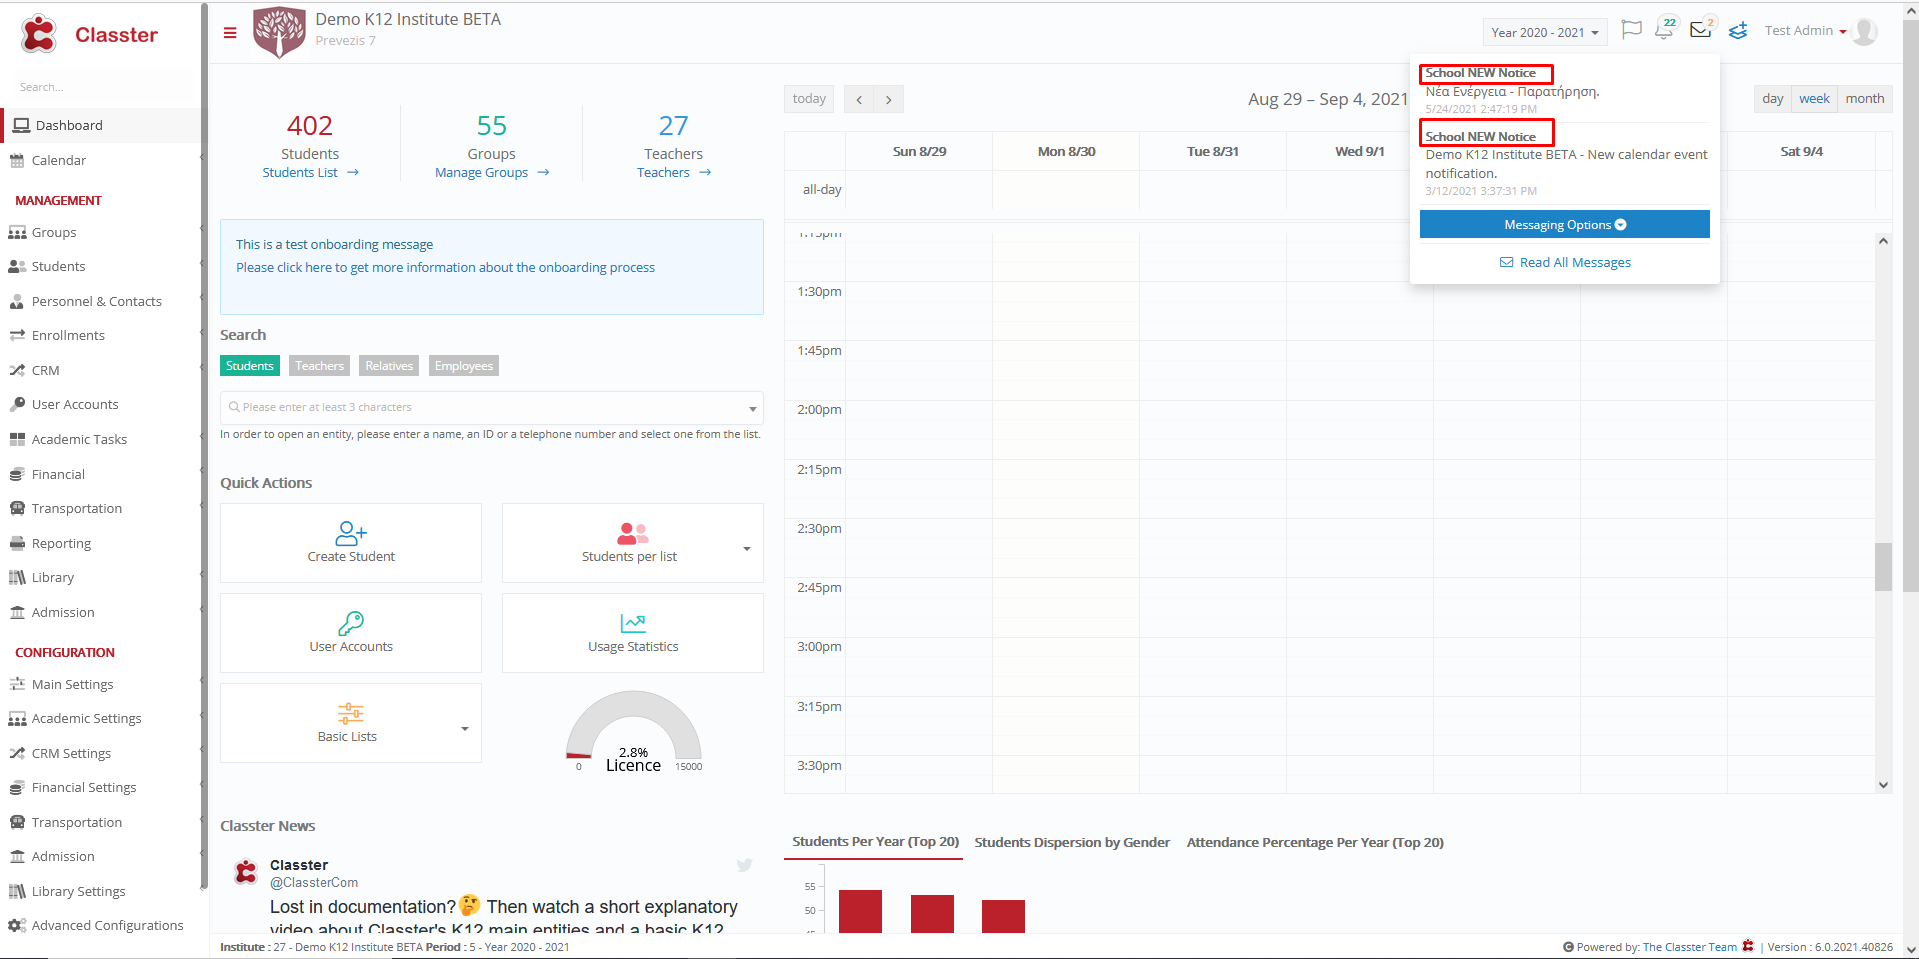This screenshot has height=959, width=1919.
Task: Click the Library books icon in sidebar
Action: click(x=17, y=577)
